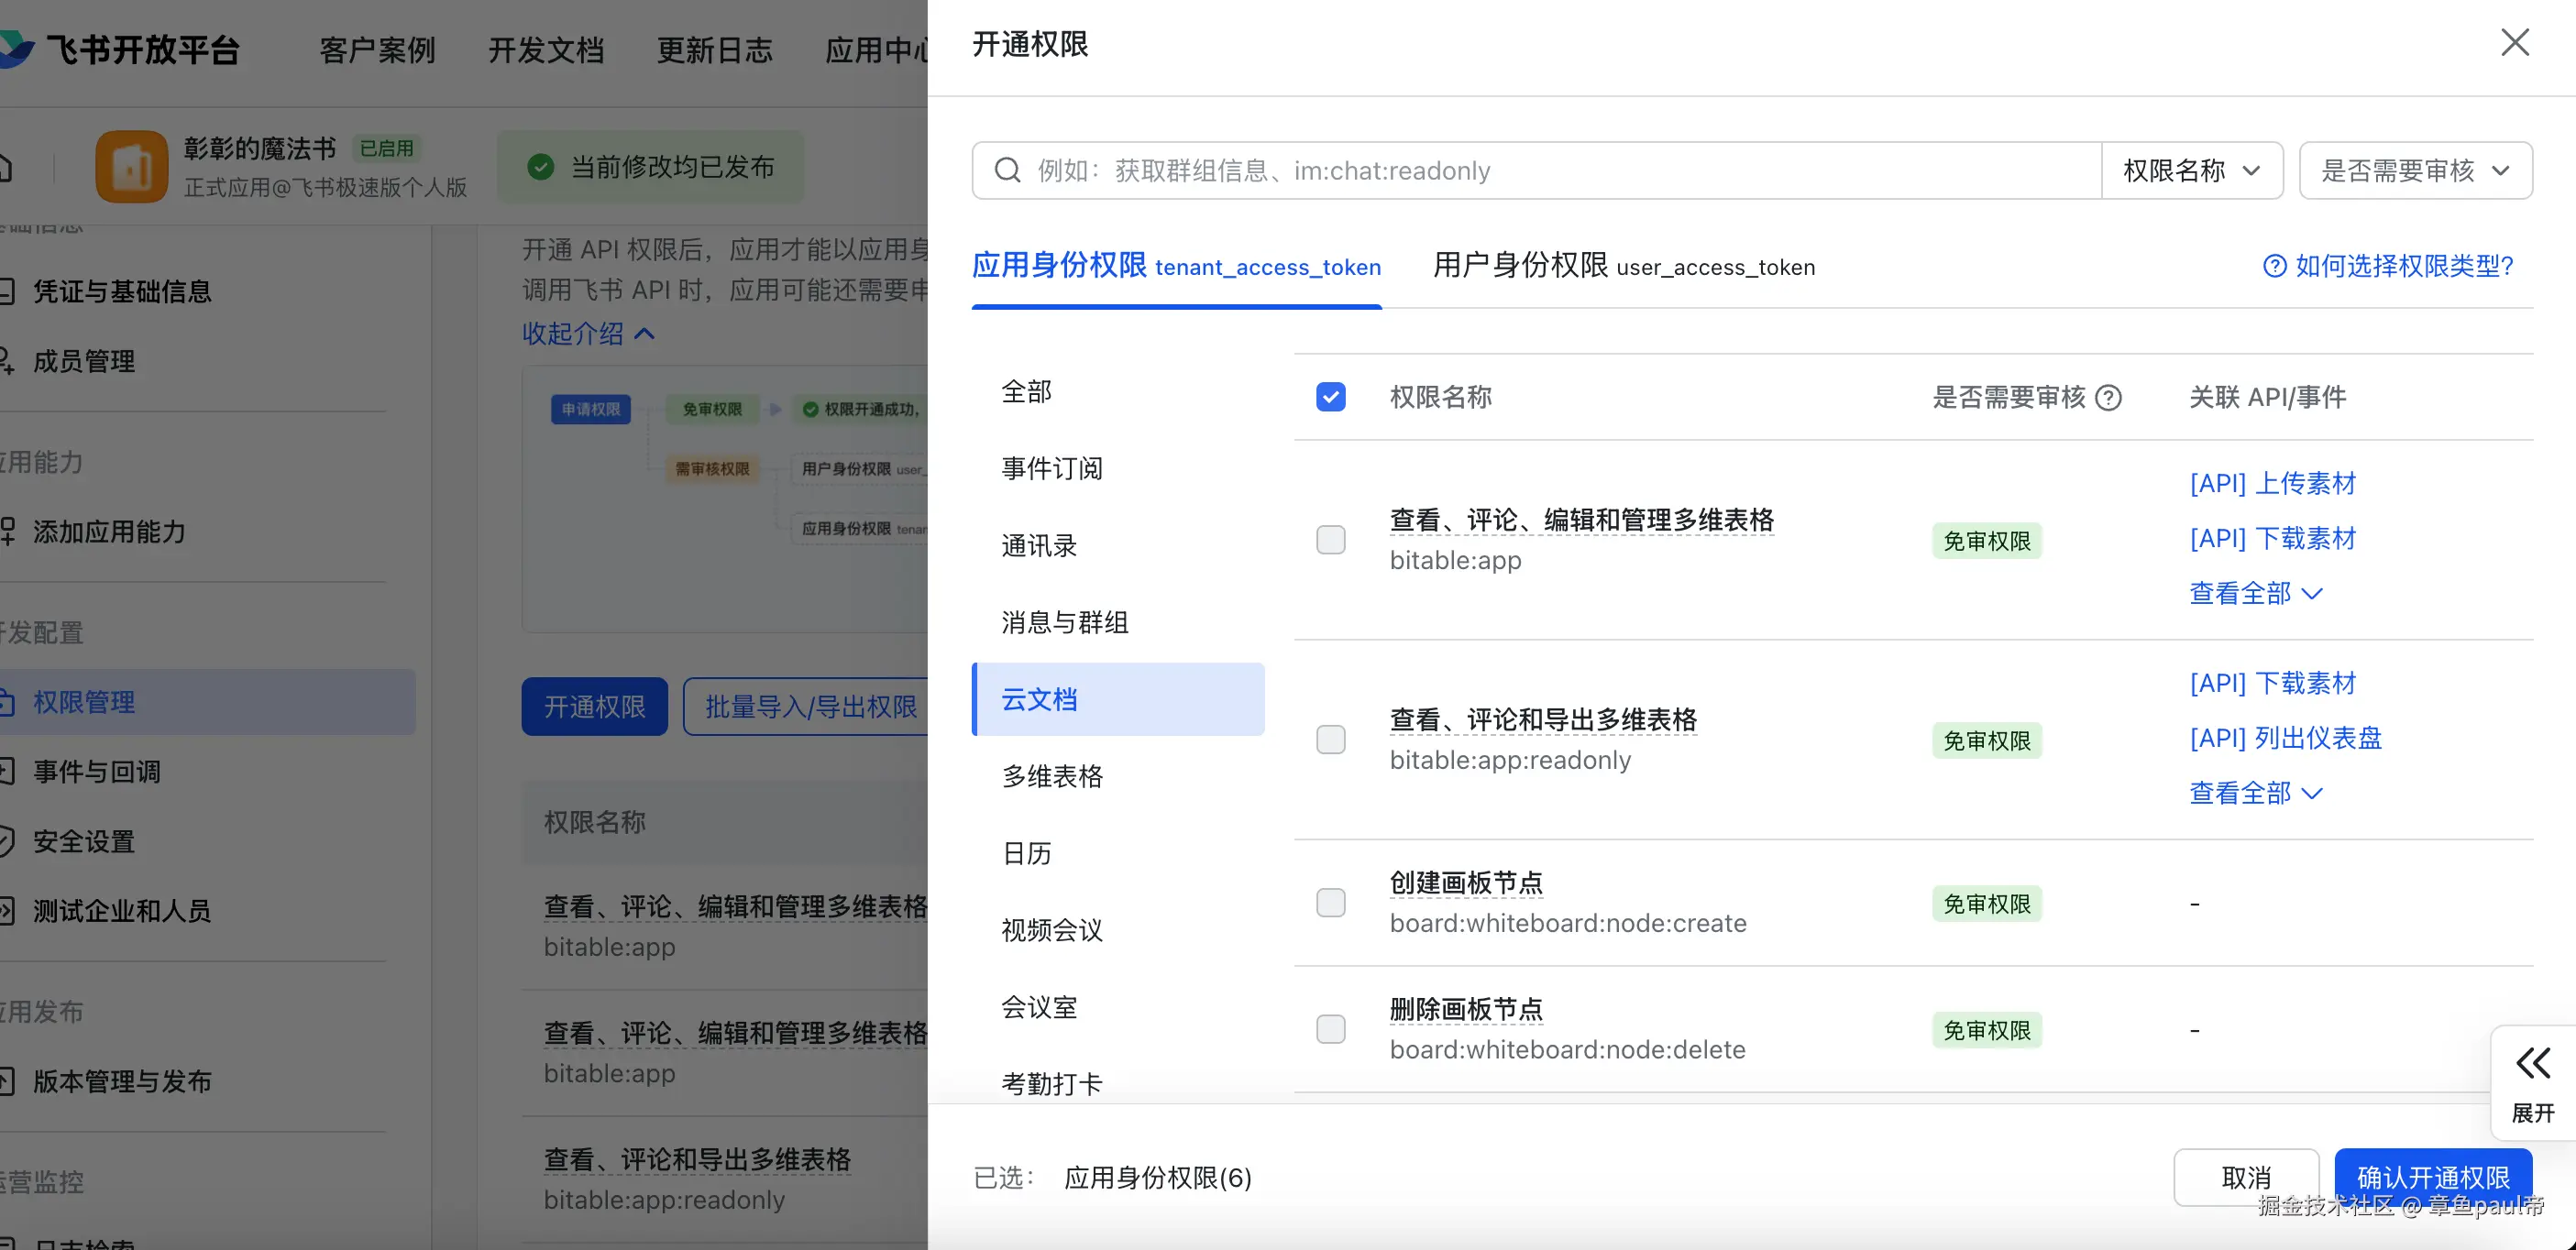The height and width of the screenshot is (1250, 2576).
Task: Click the 展开 double-arrow icon
Action: (2532, 1063)
